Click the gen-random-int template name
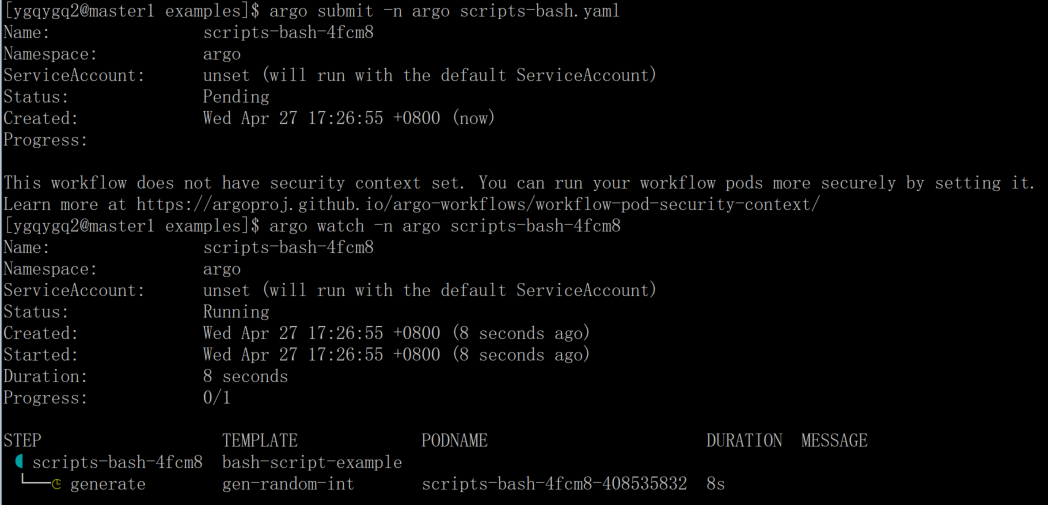Viewport: 1048px width, 505px height. [x=288, y=484]
